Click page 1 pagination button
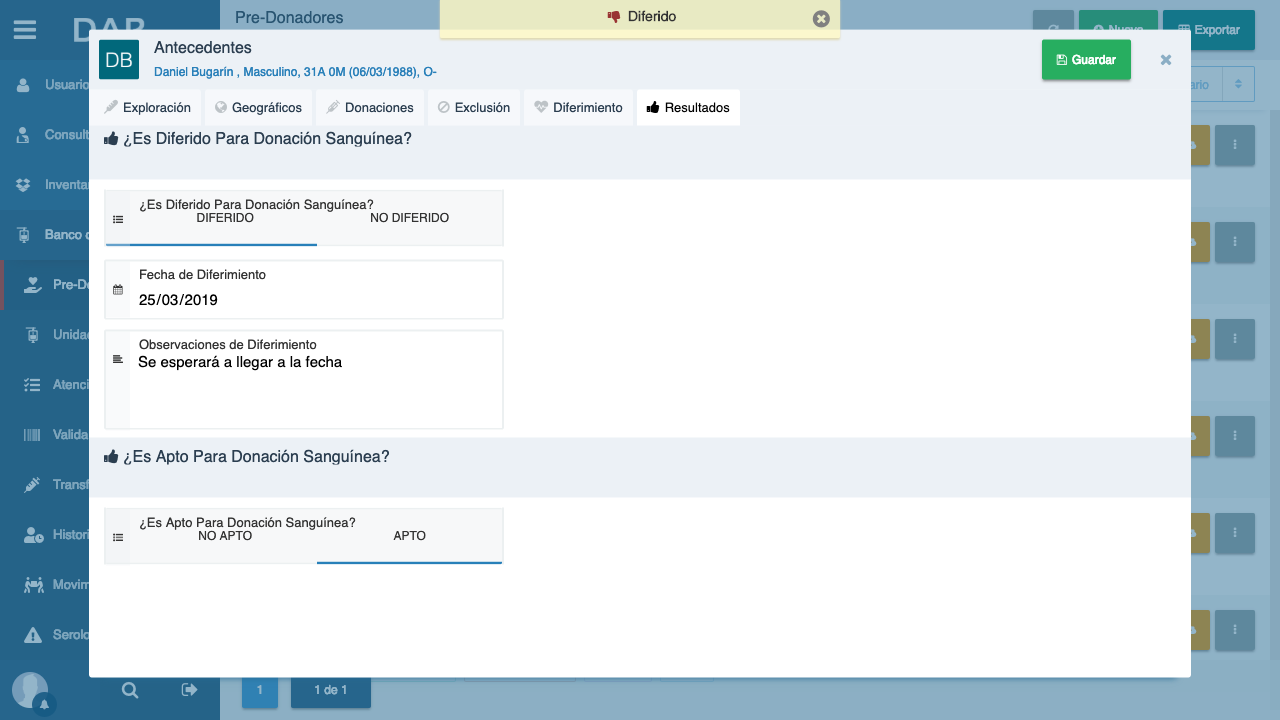1280x720 pixels. coord(260,690)
